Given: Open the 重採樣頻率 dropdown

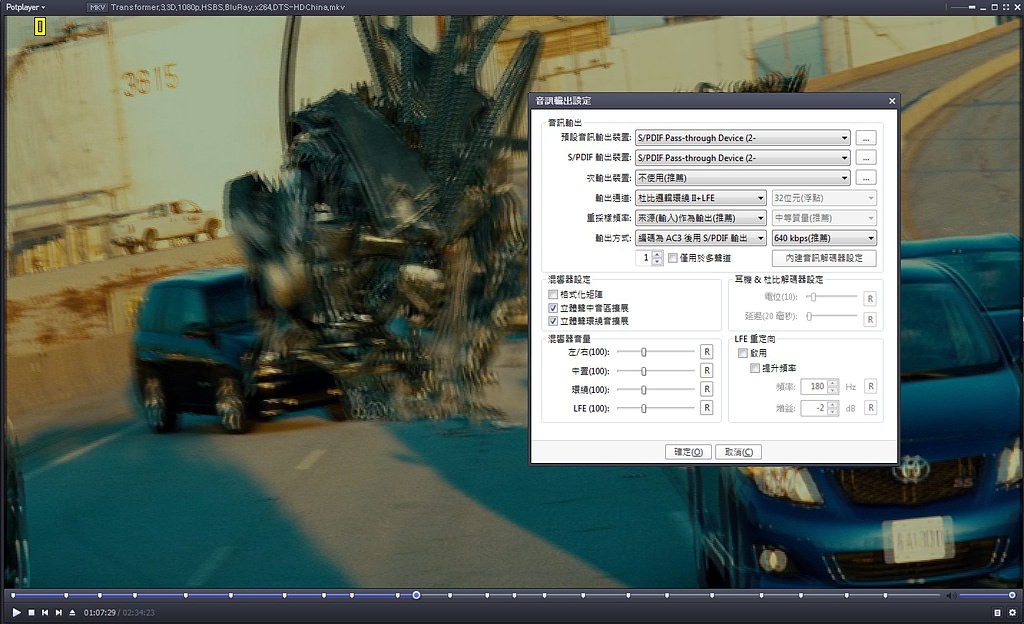Looking at the screenshot, I should click(x=701, y=218).
